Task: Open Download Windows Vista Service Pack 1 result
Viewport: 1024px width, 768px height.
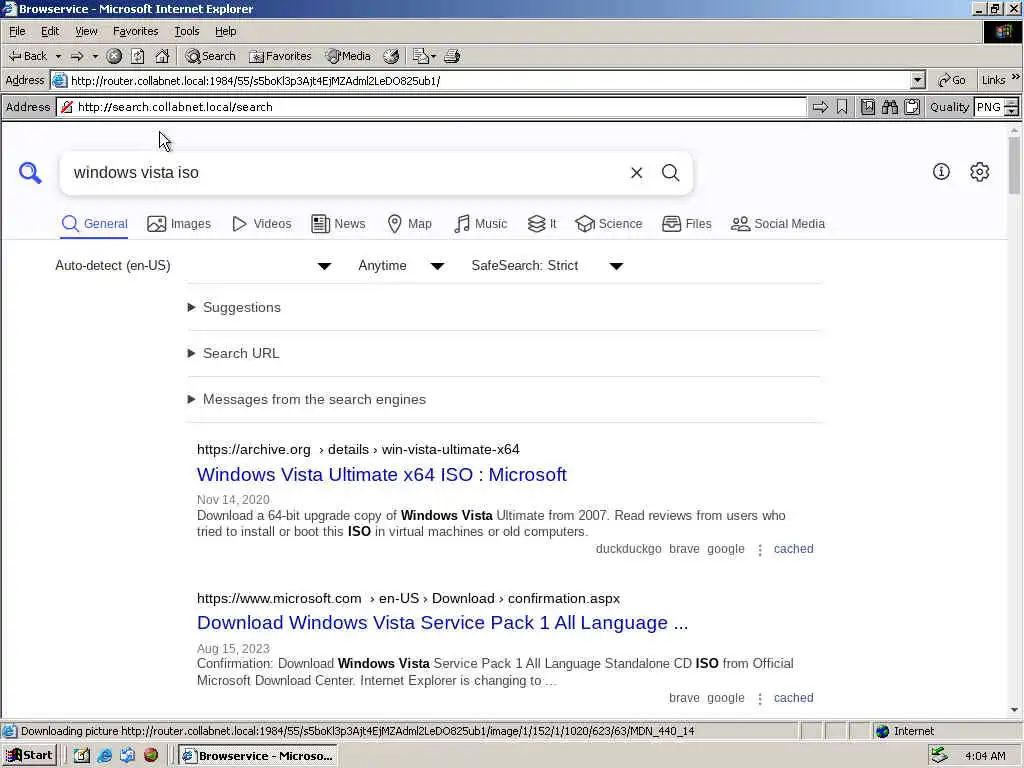Action: [x=442, y=623]
